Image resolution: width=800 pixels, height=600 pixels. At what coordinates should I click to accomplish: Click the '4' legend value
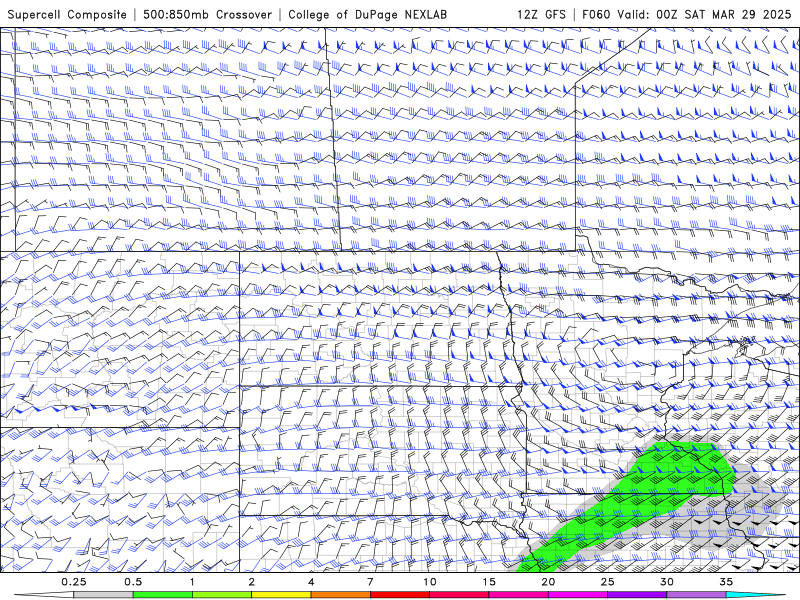(x=311, y=582)
